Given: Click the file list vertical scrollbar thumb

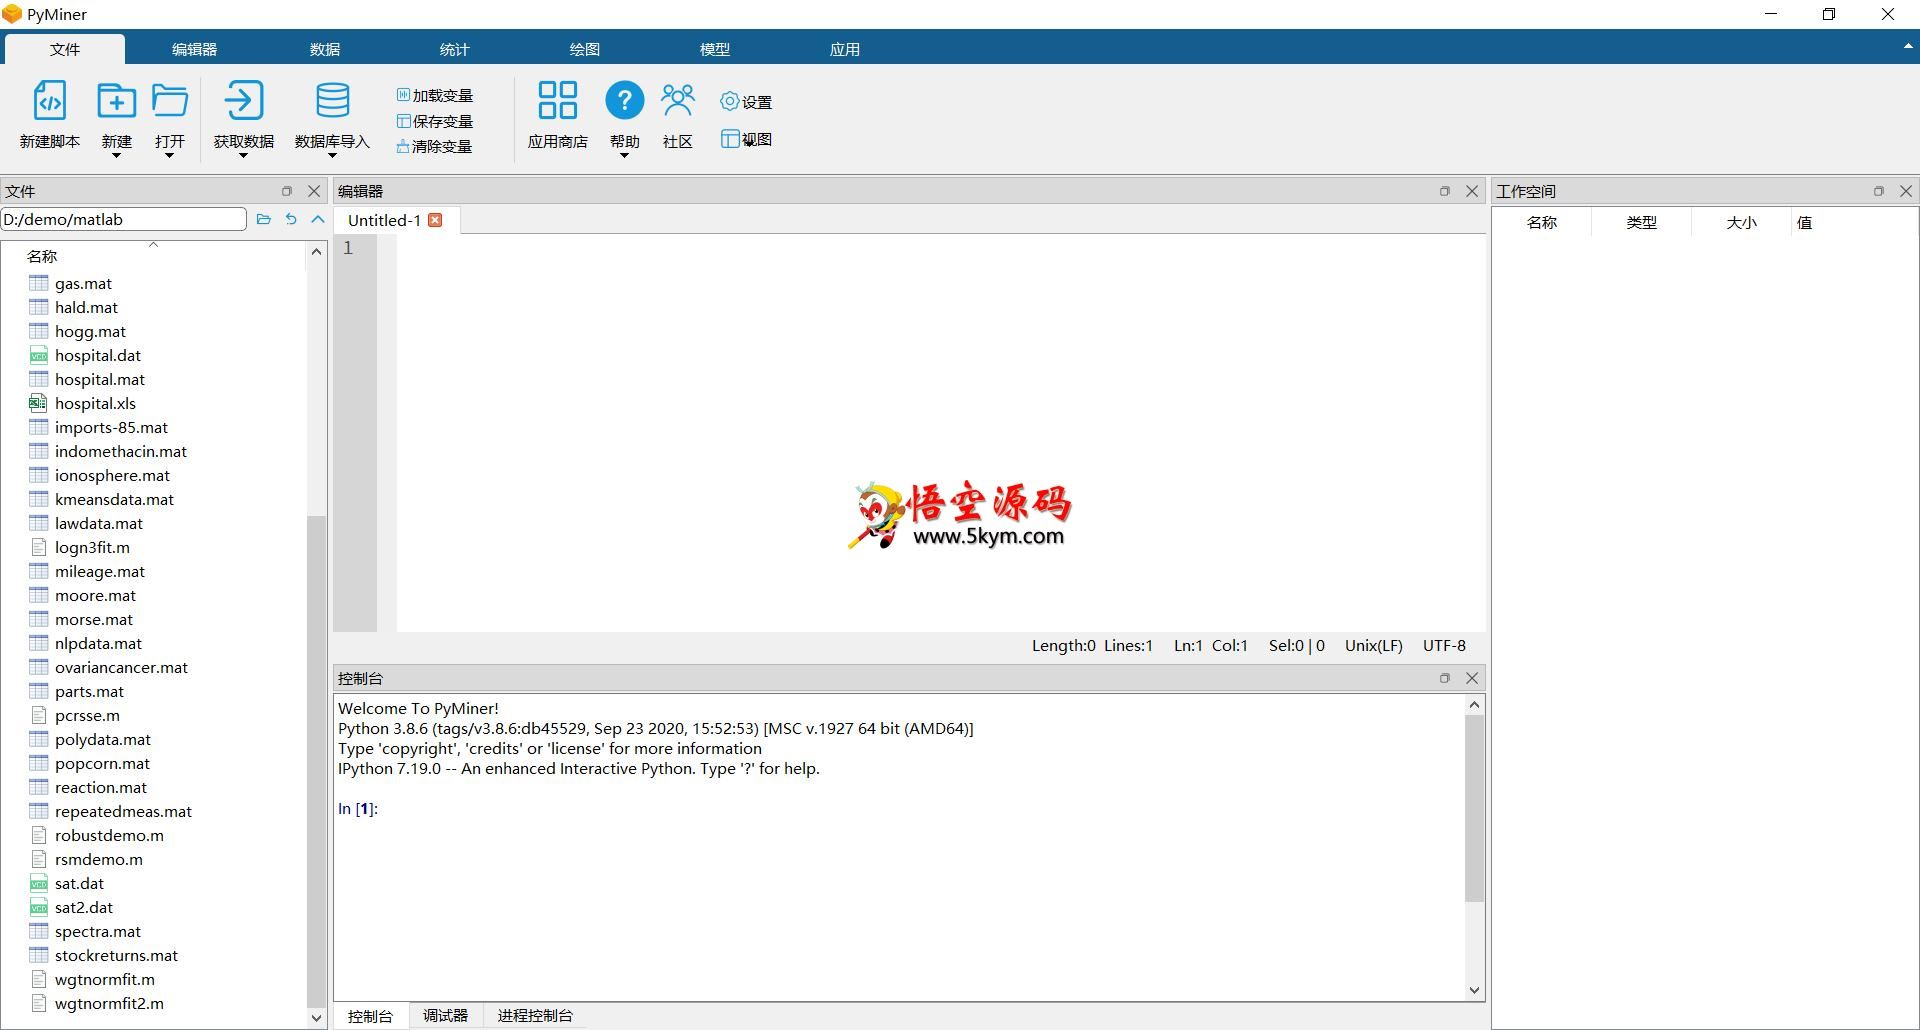Looking at the screenshot, I should coord(316,760).
